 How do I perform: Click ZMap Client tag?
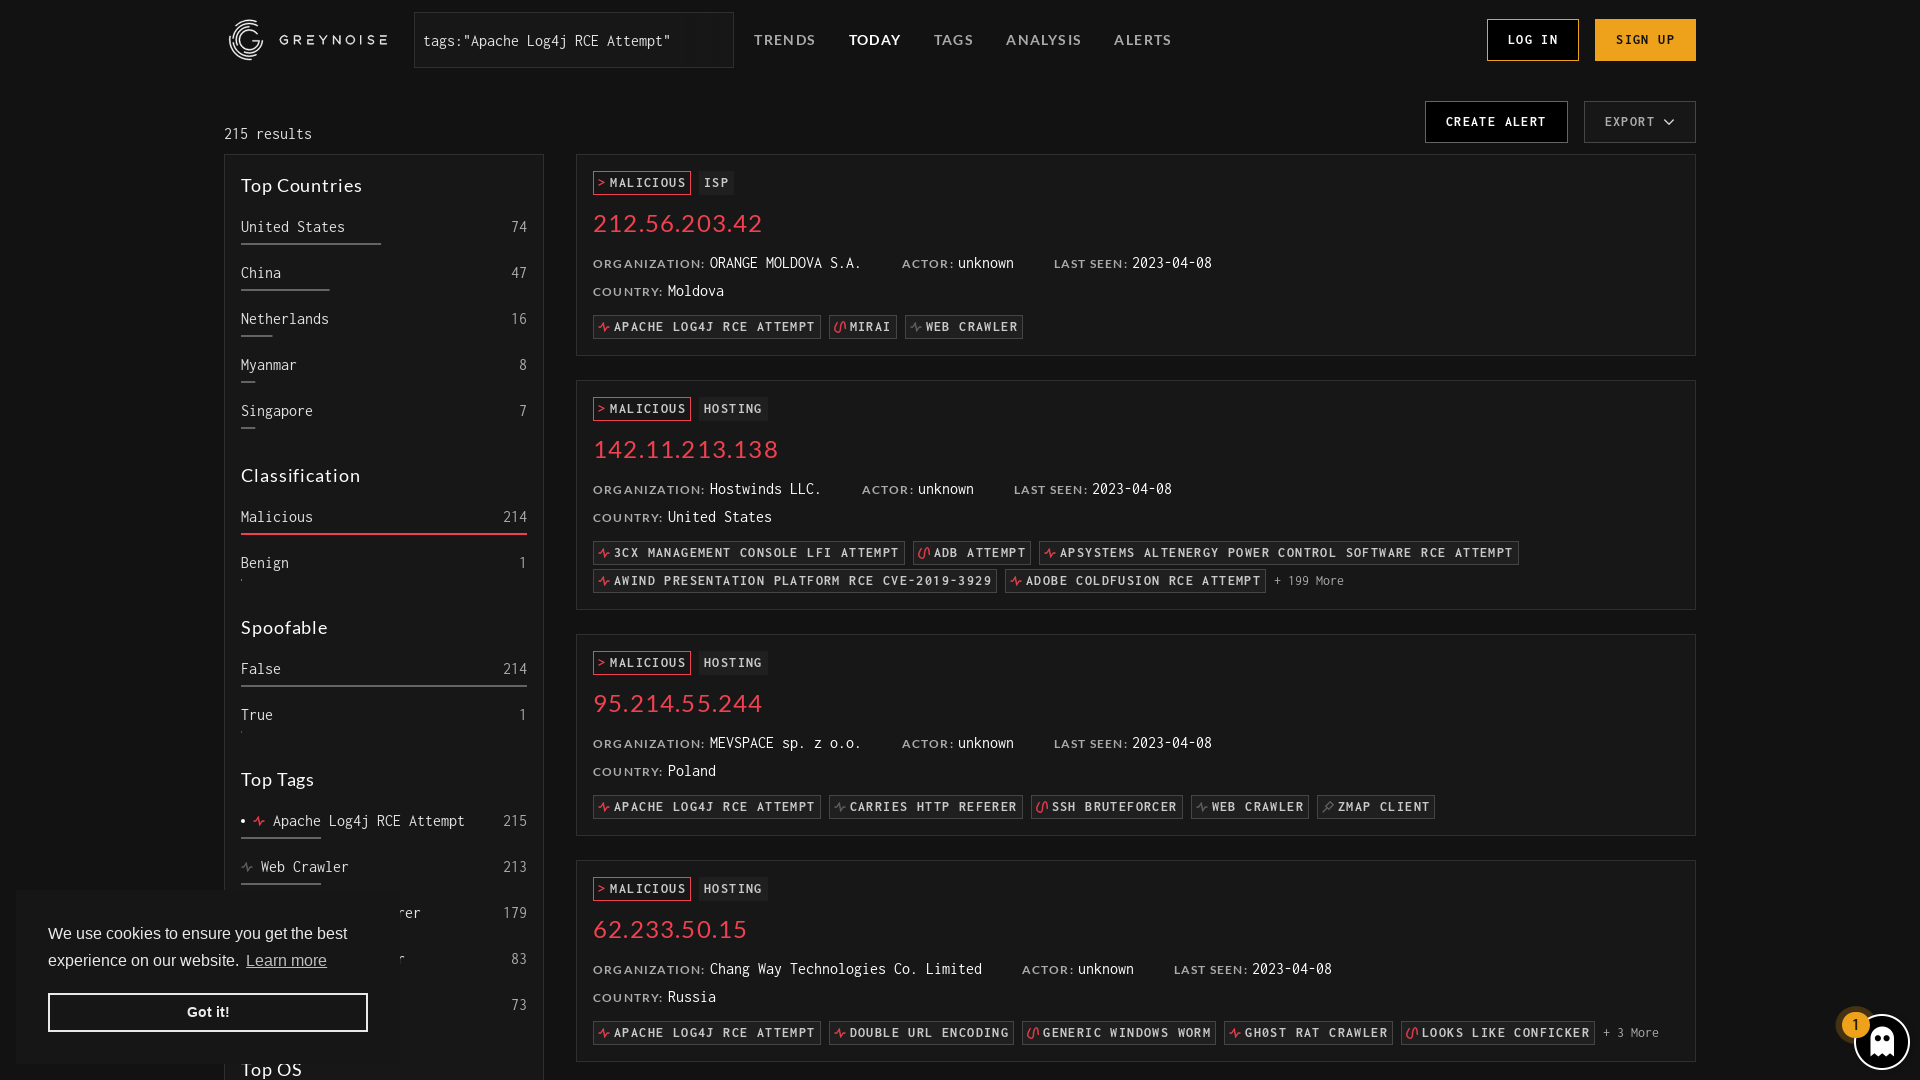[x=1376, y=807]
